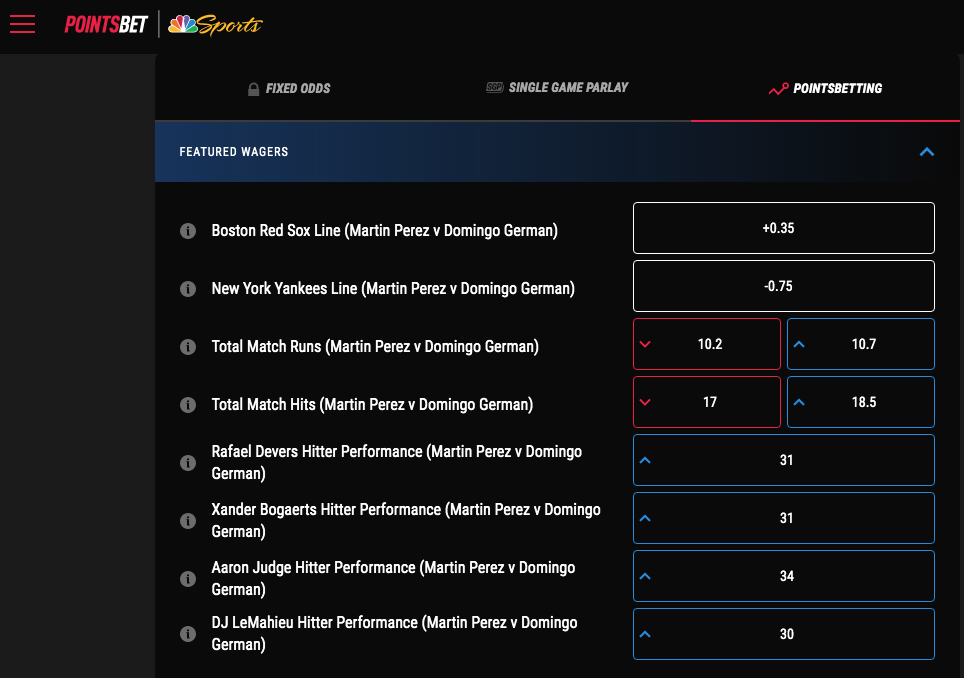Click info icon for Total Match Runs
This screenshot has width=964, height=678.
pos(187,347)
